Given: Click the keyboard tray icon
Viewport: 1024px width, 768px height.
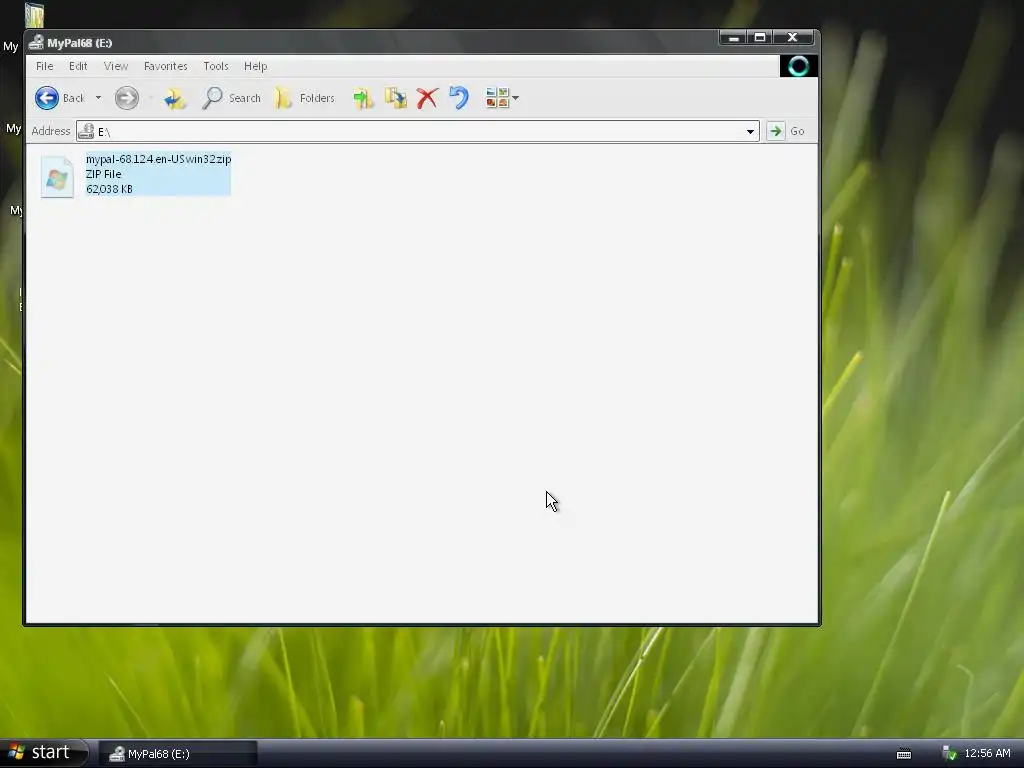Looking at the screenshot, I should coord(904,754).
